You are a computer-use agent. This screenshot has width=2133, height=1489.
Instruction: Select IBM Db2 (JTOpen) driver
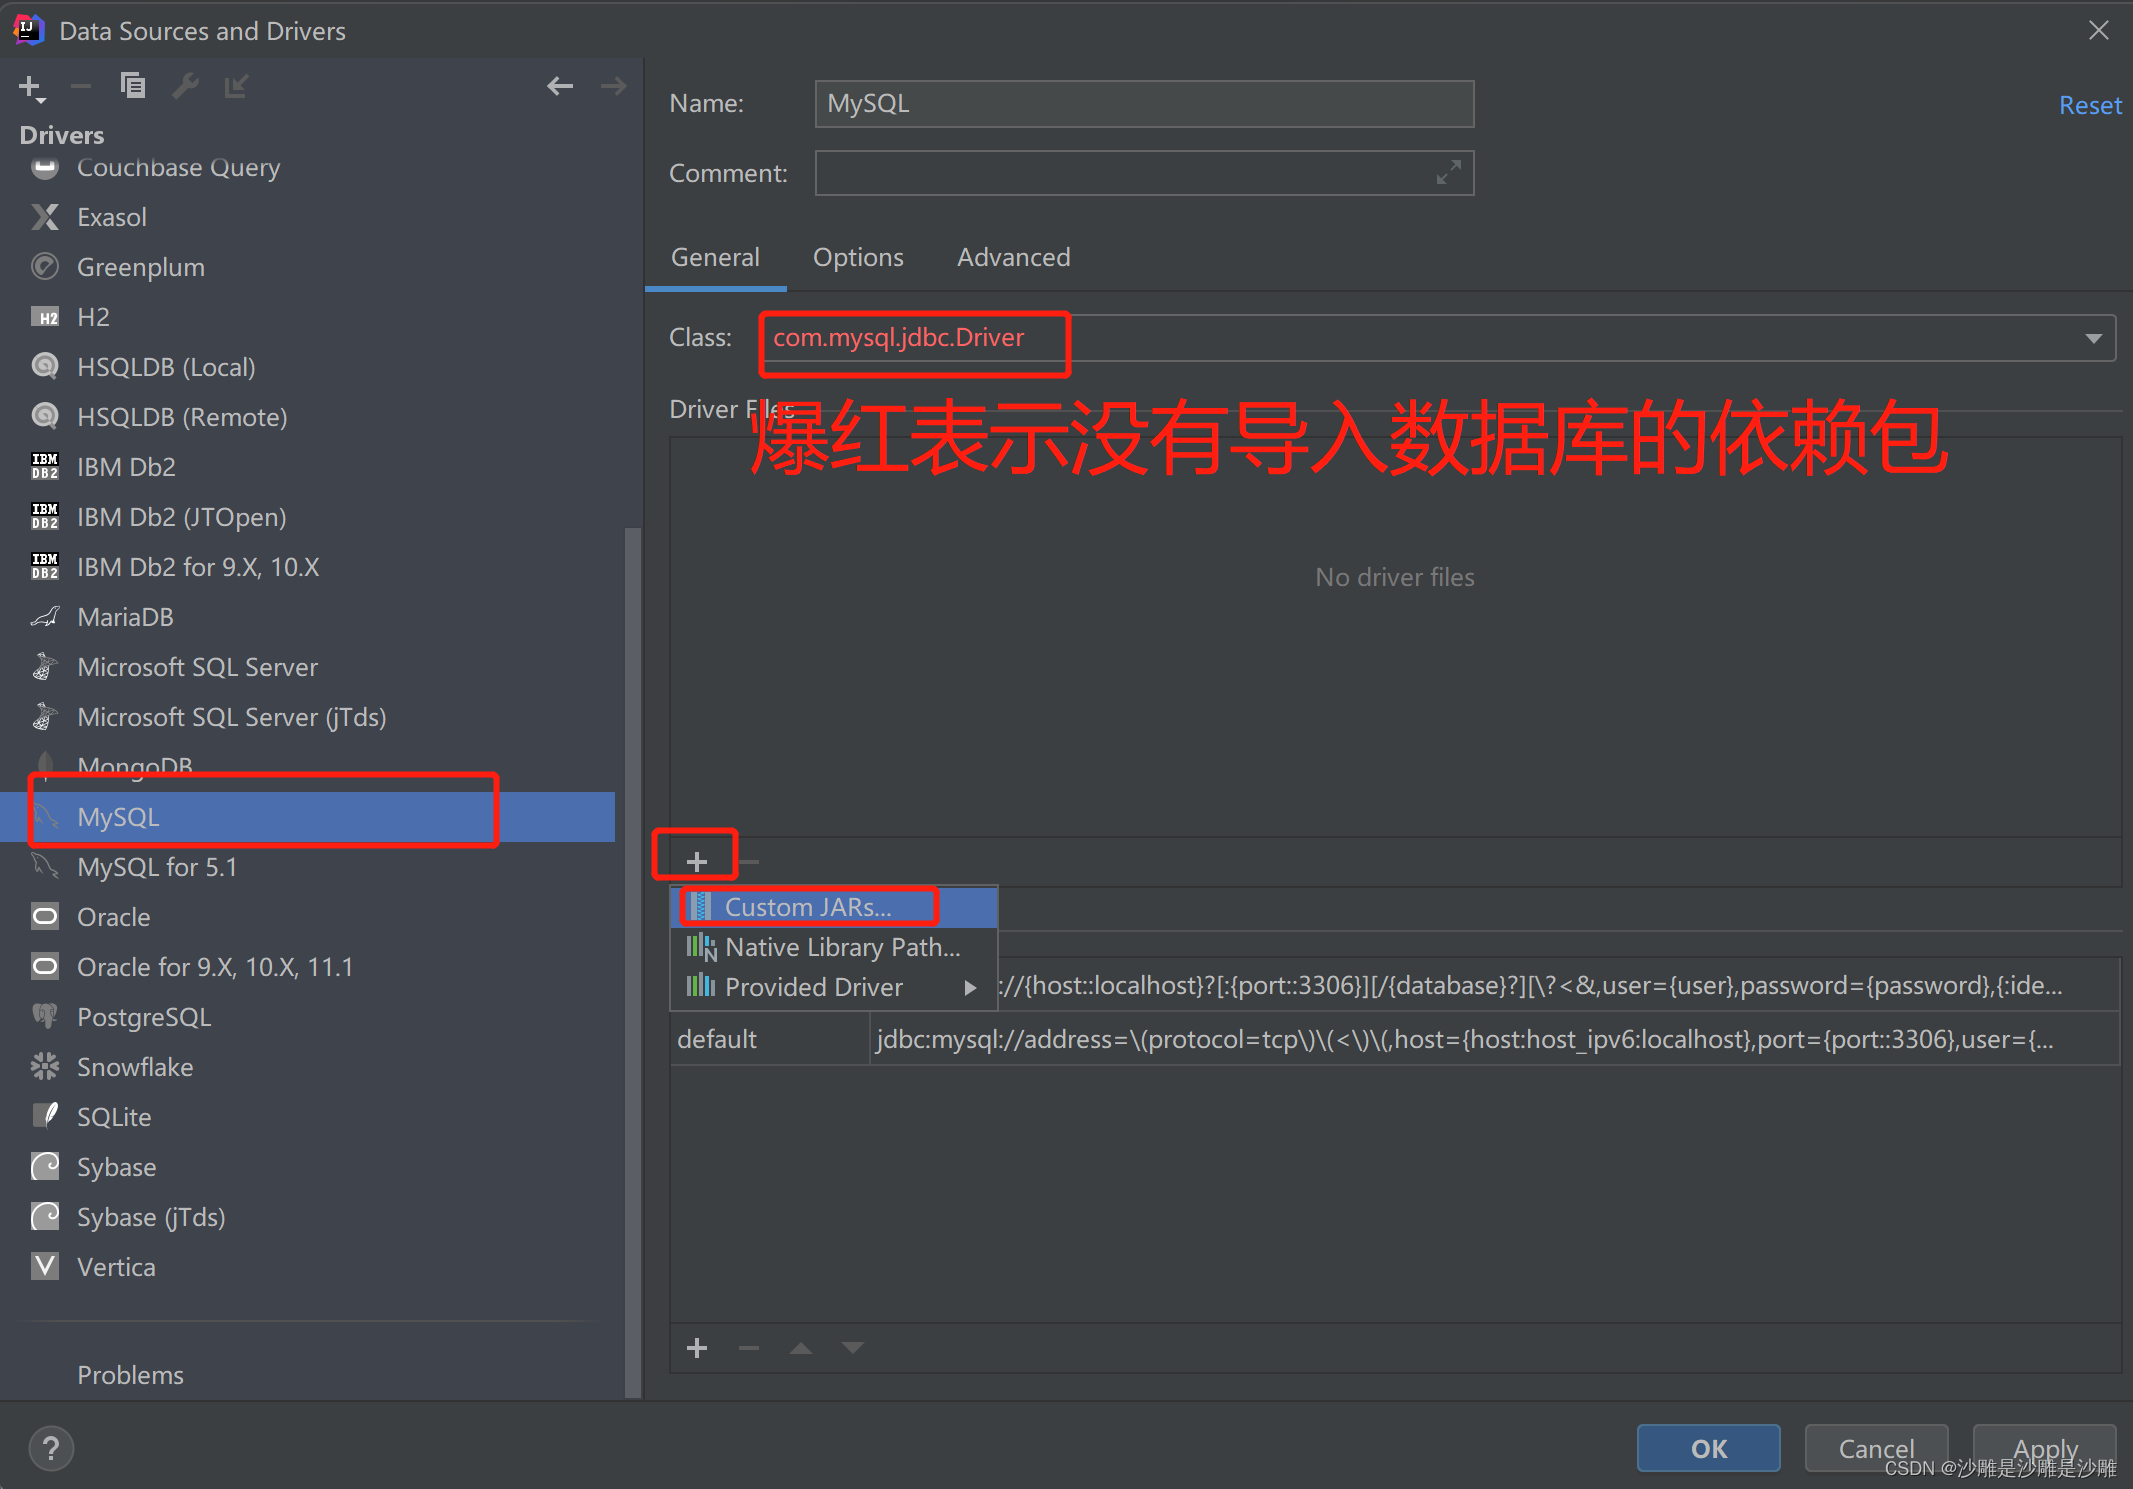pos(308,517)
